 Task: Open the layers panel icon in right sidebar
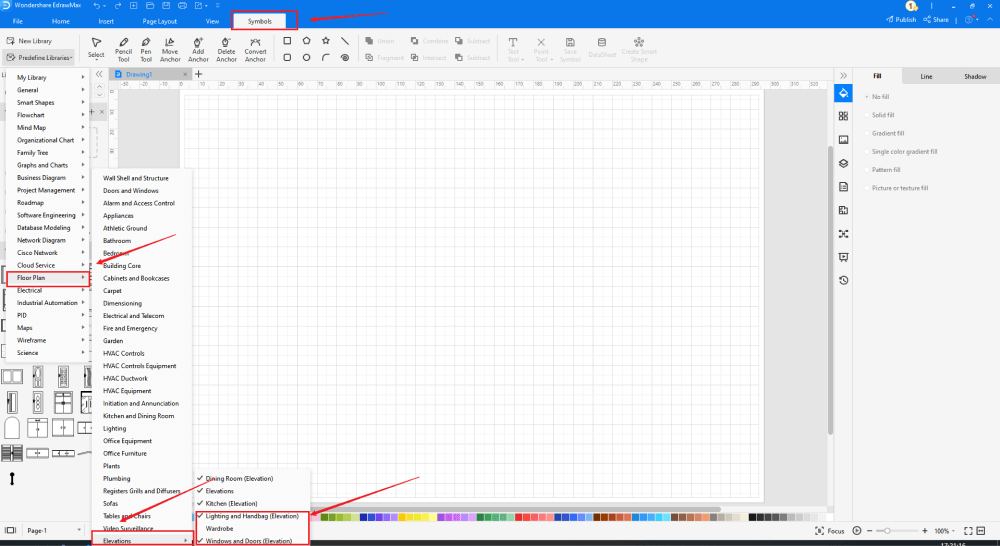[843, 163]
